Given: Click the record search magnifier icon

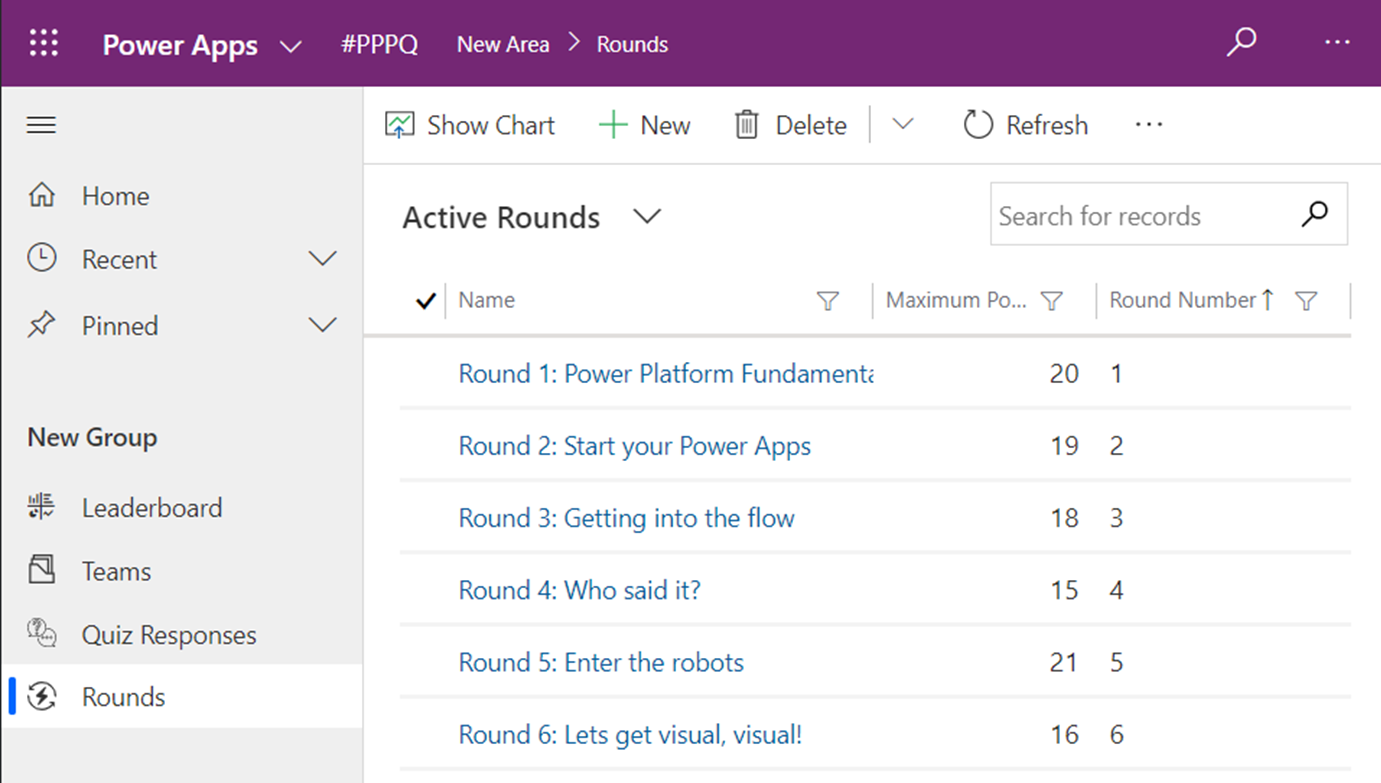Looking at the screenshot, I should (1315, 213).
